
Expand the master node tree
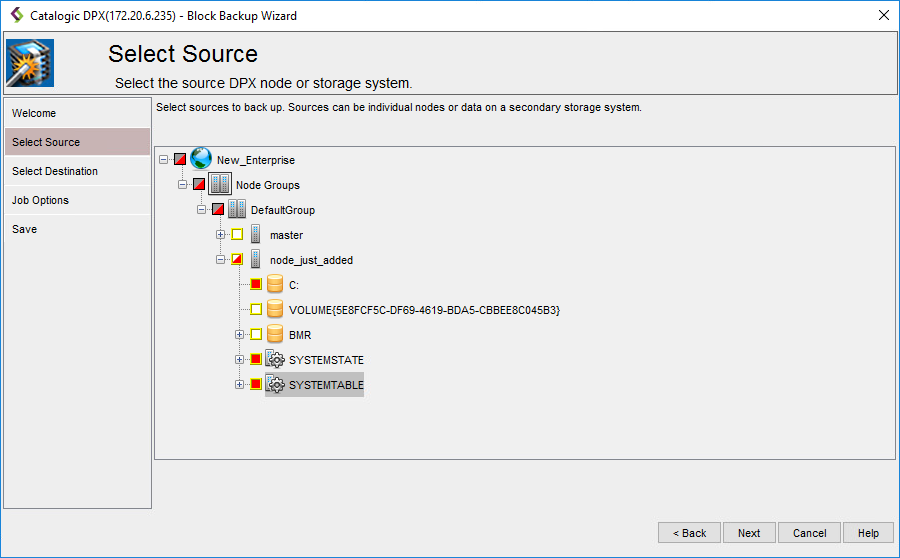[221, 234]
